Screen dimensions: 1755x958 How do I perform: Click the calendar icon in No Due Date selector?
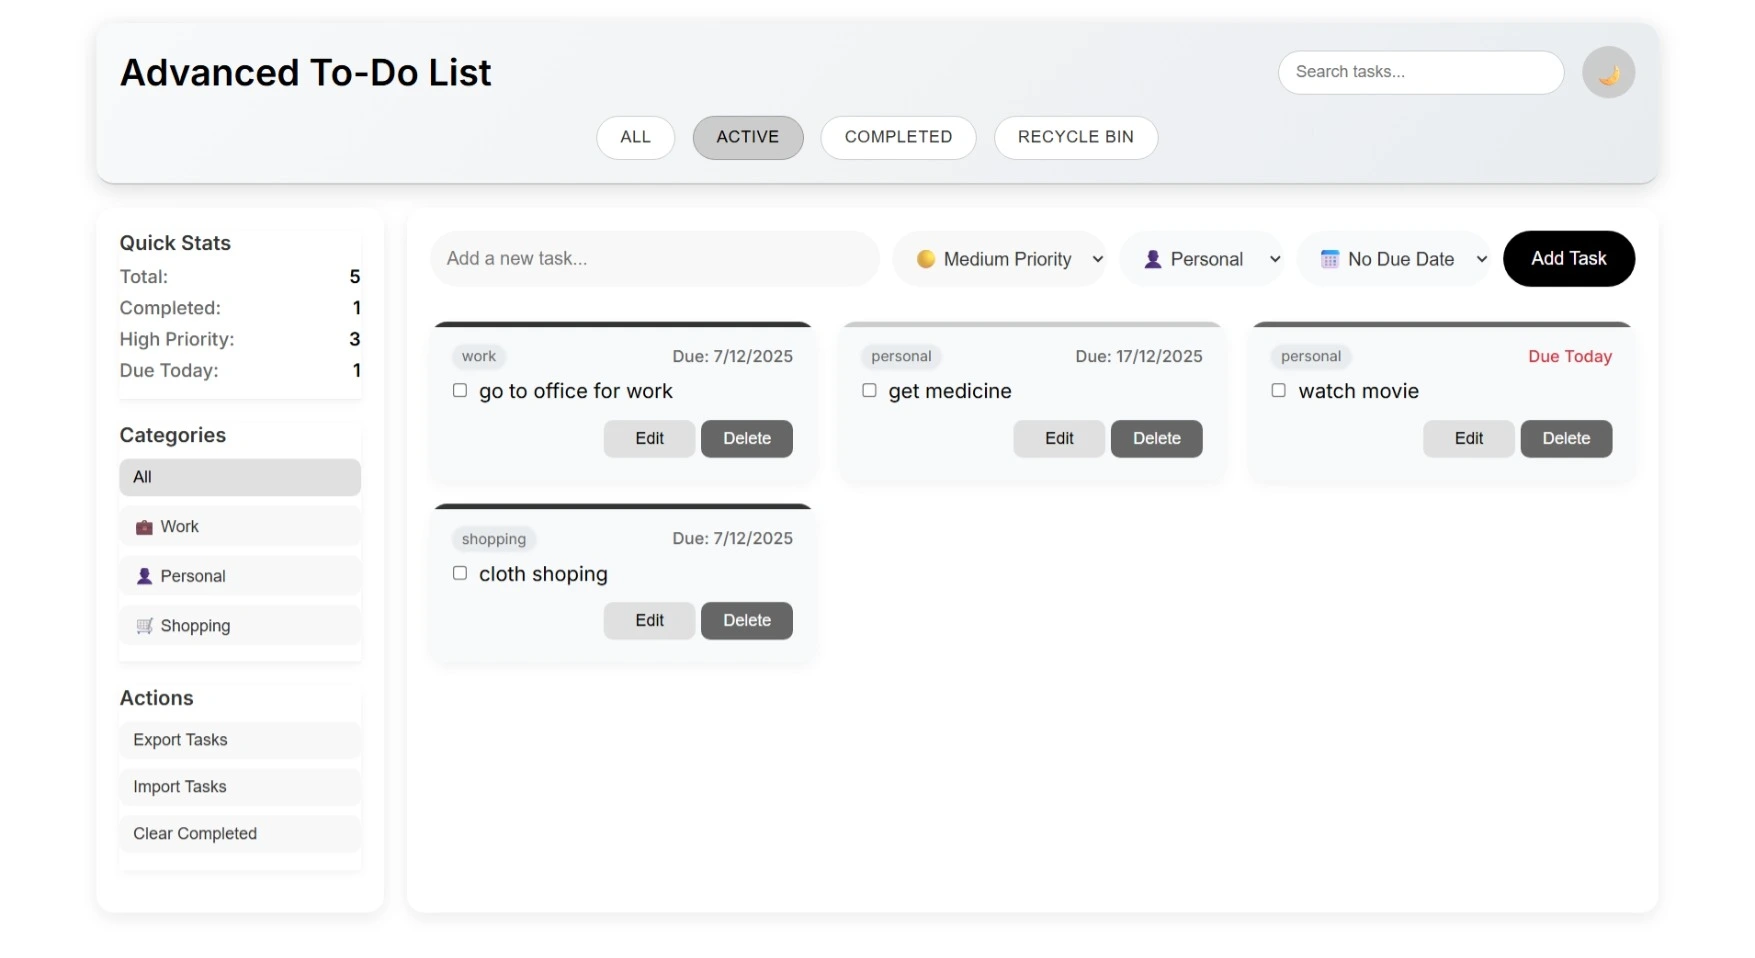point(1330,258)
